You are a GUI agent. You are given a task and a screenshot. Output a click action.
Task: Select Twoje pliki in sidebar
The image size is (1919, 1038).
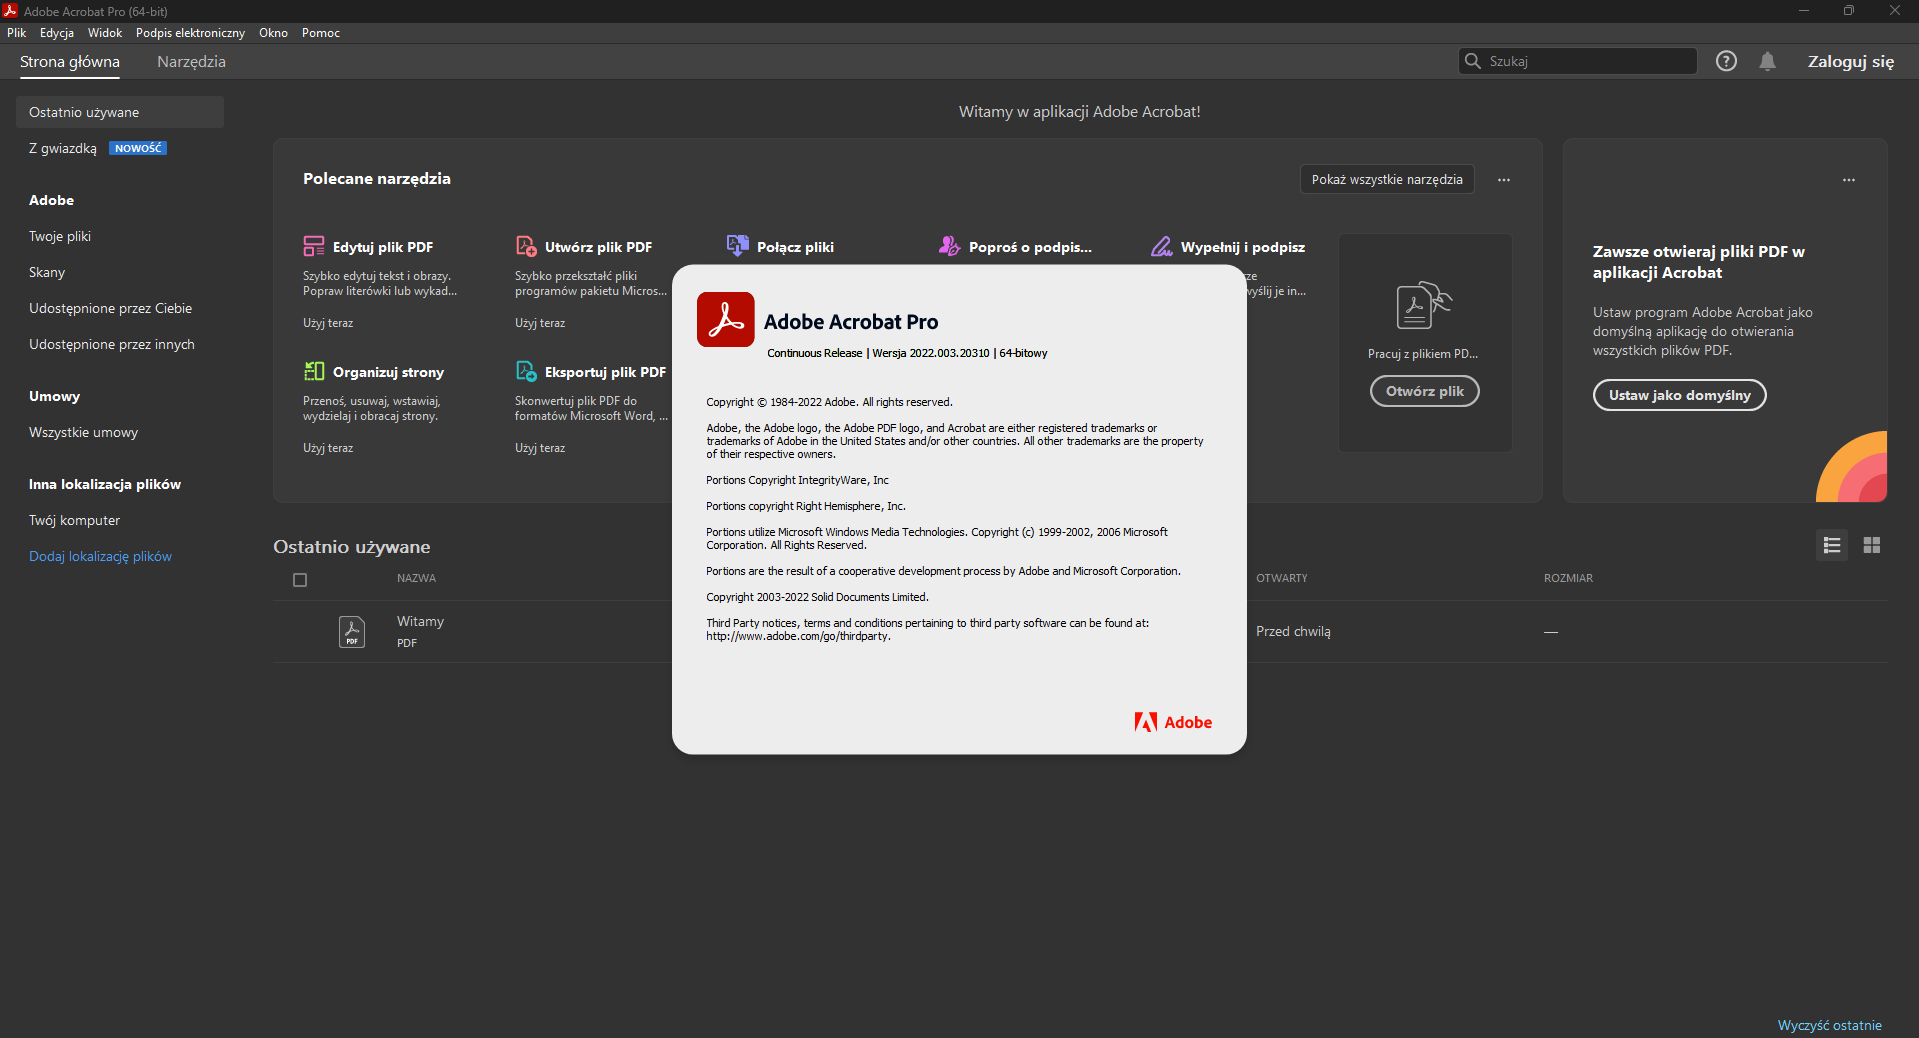click(60, 236)
